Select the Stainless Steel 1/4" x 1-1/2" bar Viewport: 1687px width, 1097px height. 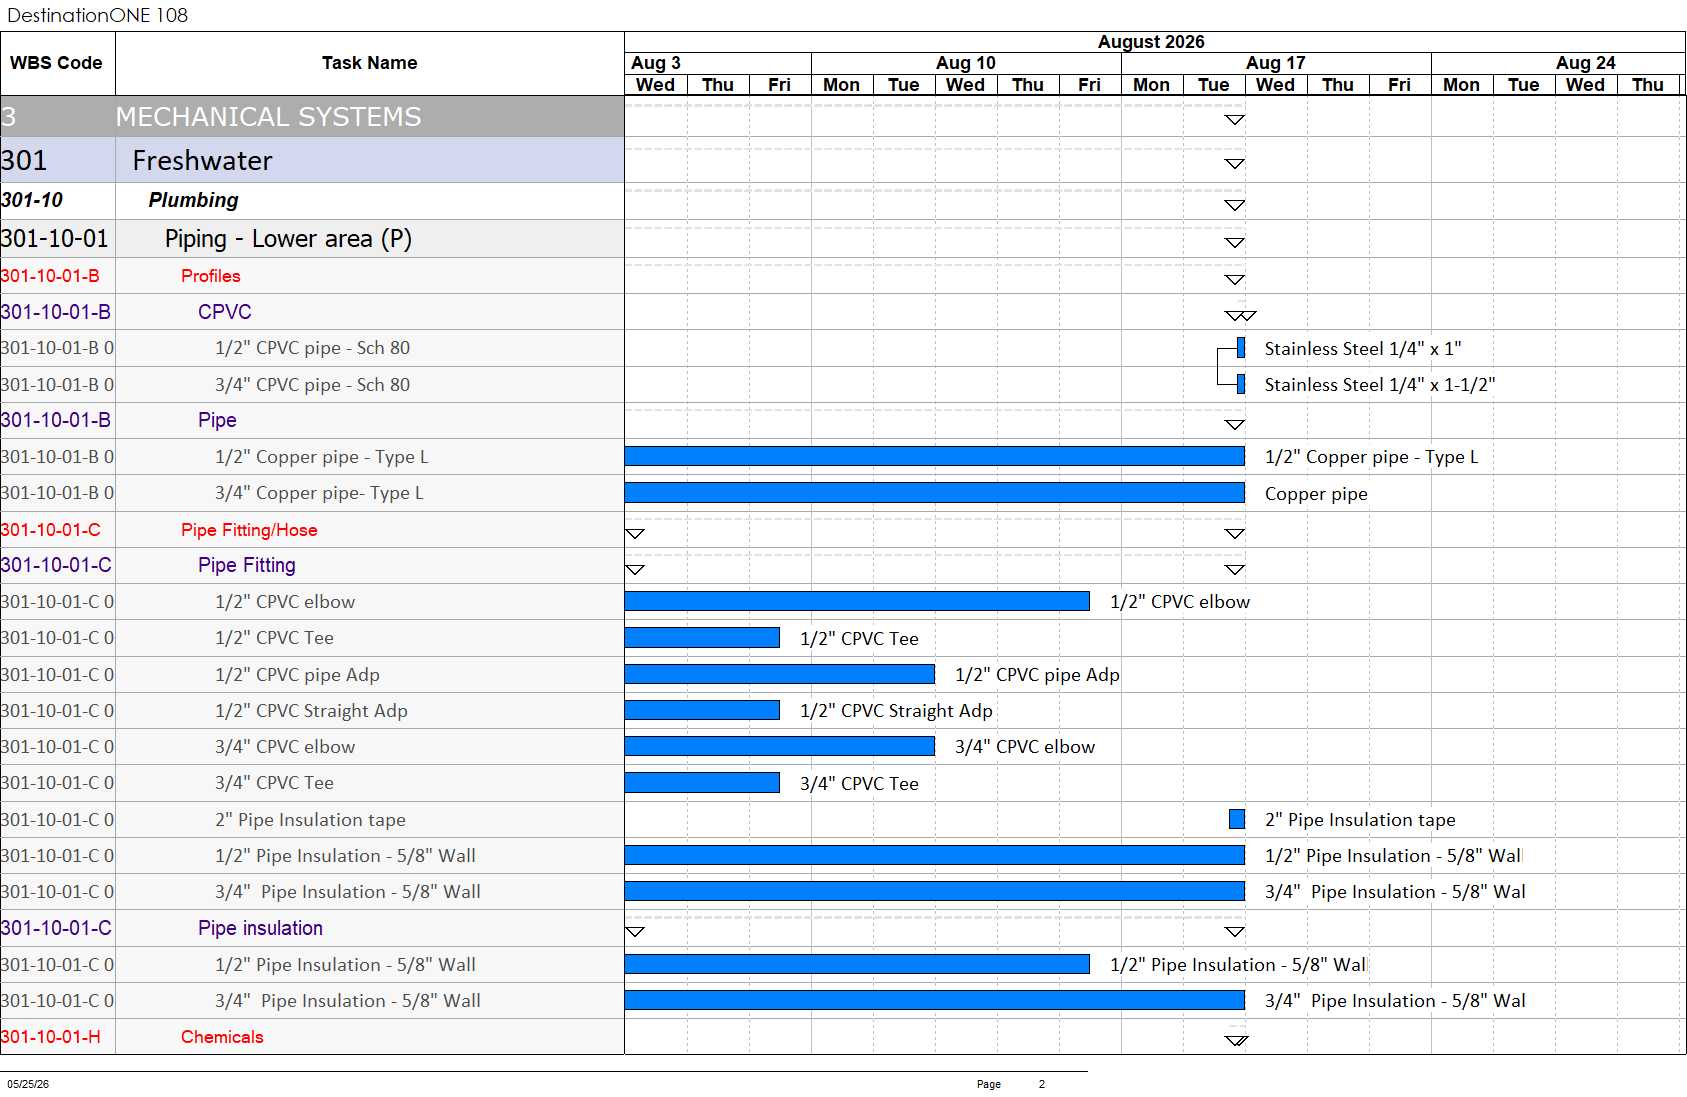tap(1241, 384)
